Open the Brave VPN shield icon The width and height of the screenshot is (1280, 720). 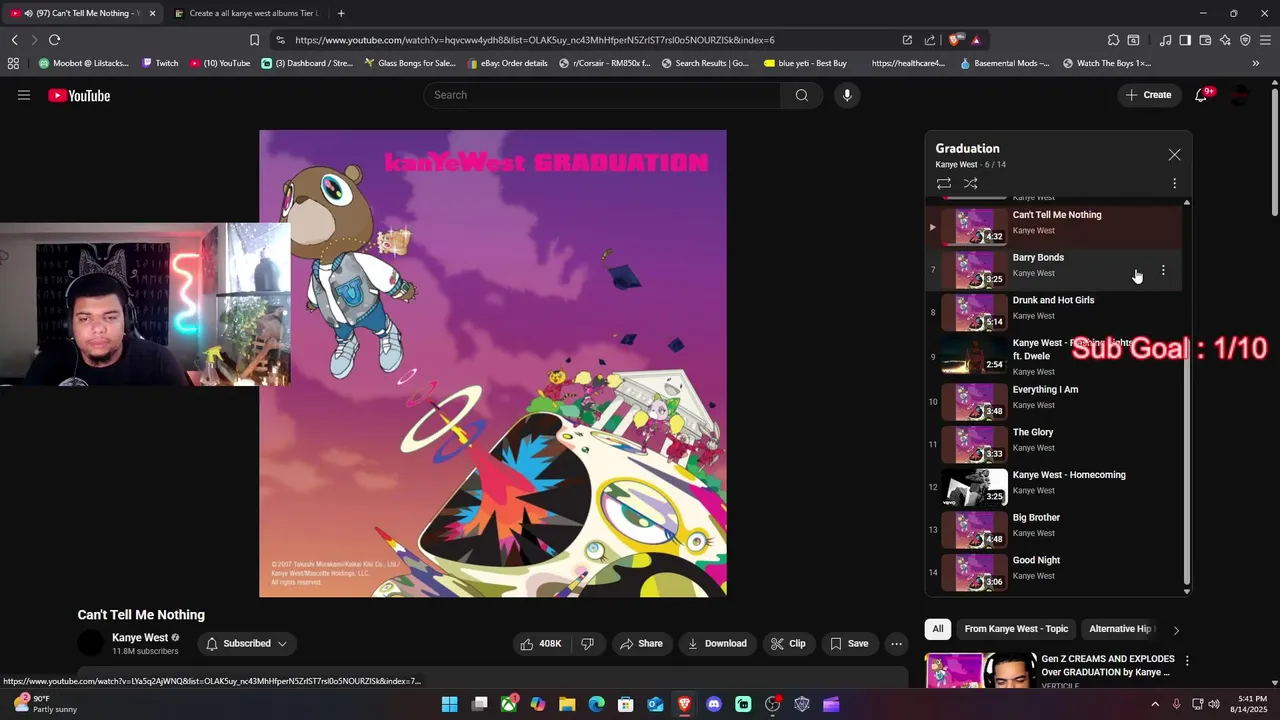[x=1245, y=40]
